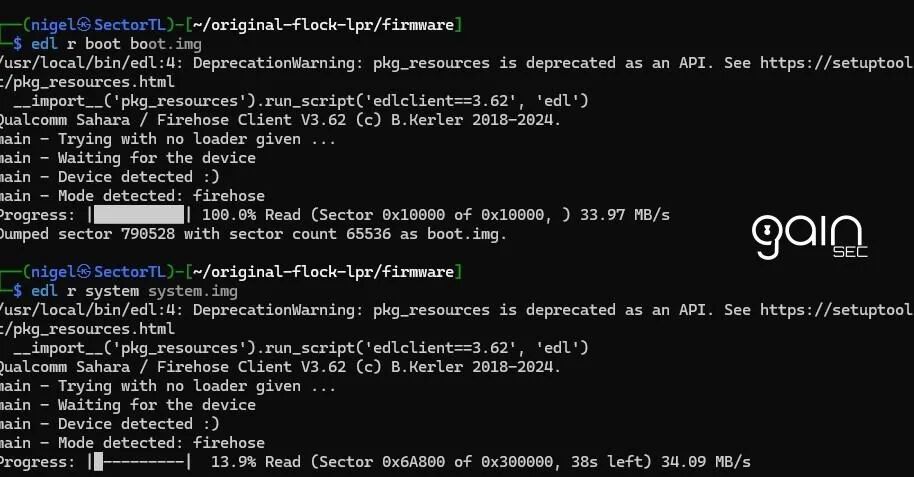Click the completed 100% progress bar
This screenshot has height=477, width=914.
pyautogui.click(x=139, y=215)
